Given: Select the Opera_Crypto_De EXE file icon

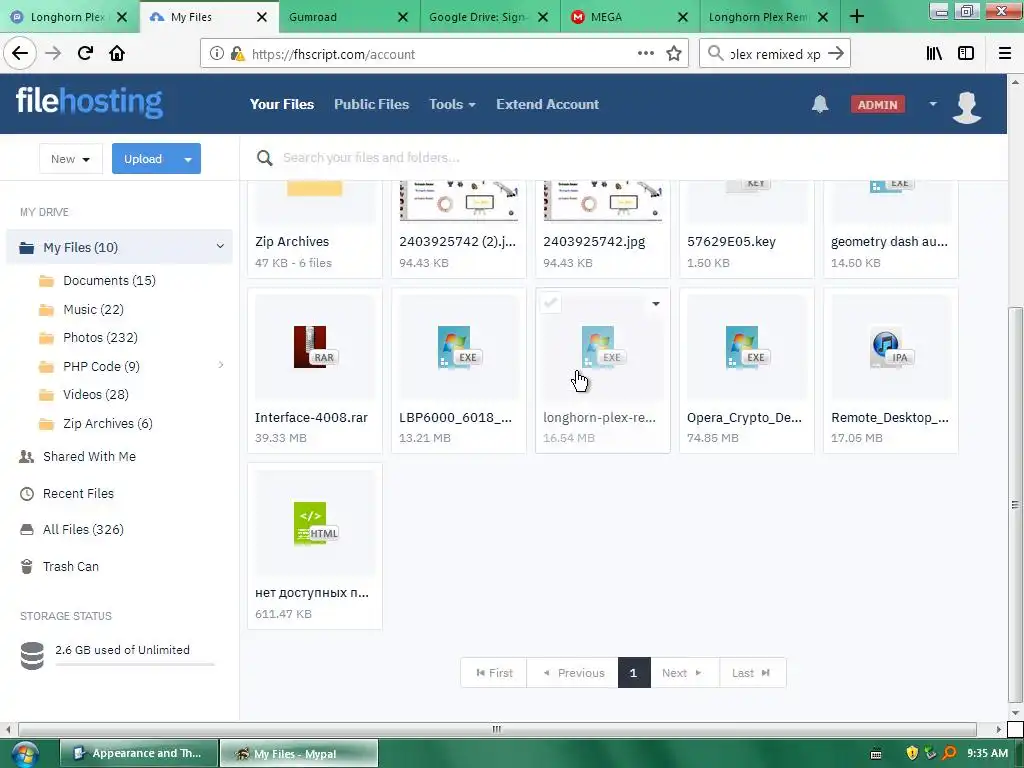Looking at the screenshot, I should pyautogui.click(x=746, y=347).
